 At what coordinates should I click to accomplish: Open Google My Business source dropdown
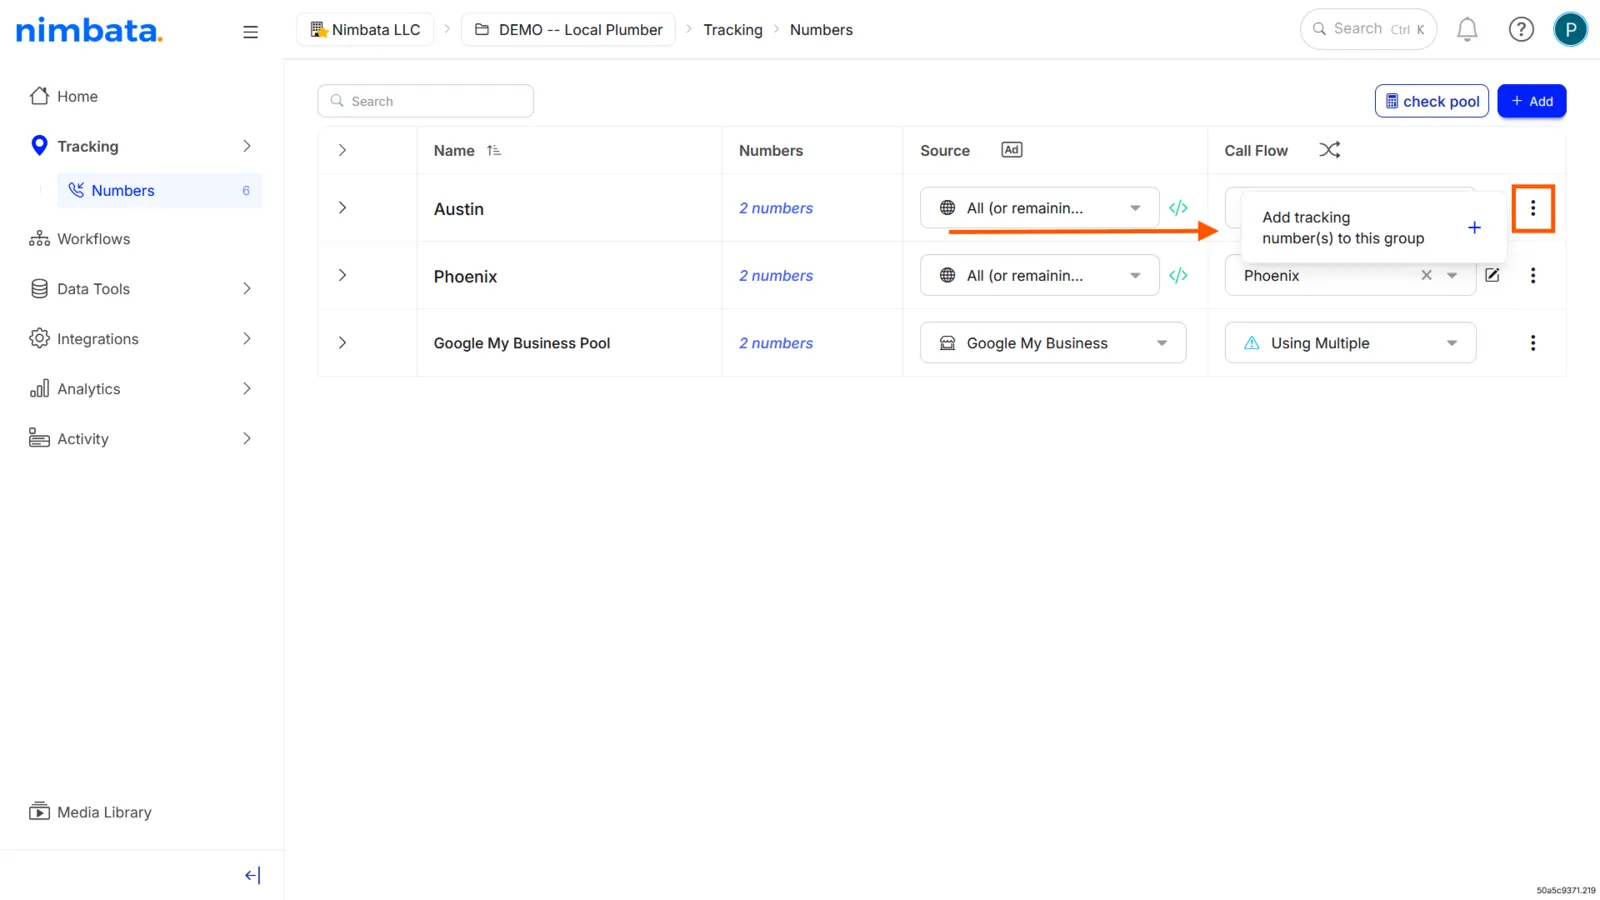coord(1053,343)
